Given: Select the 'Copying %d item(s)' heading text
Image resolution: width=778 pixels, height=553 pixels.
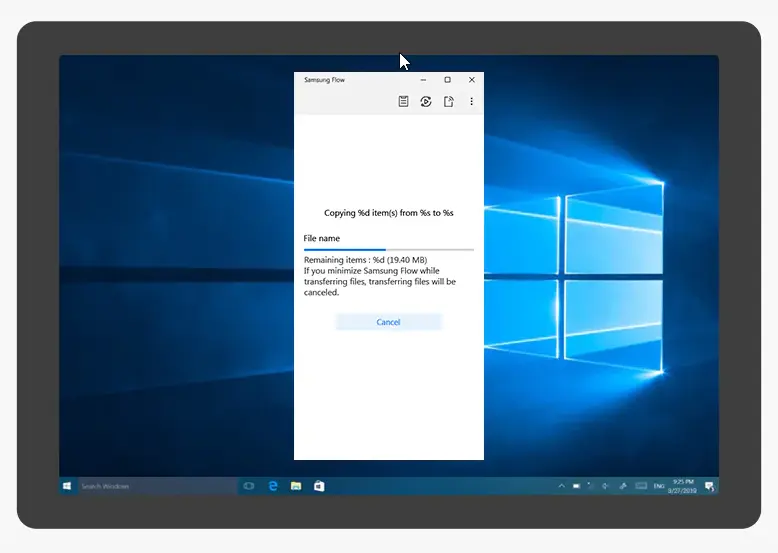Looking at the screenshot, I should (x=389, y=213).
